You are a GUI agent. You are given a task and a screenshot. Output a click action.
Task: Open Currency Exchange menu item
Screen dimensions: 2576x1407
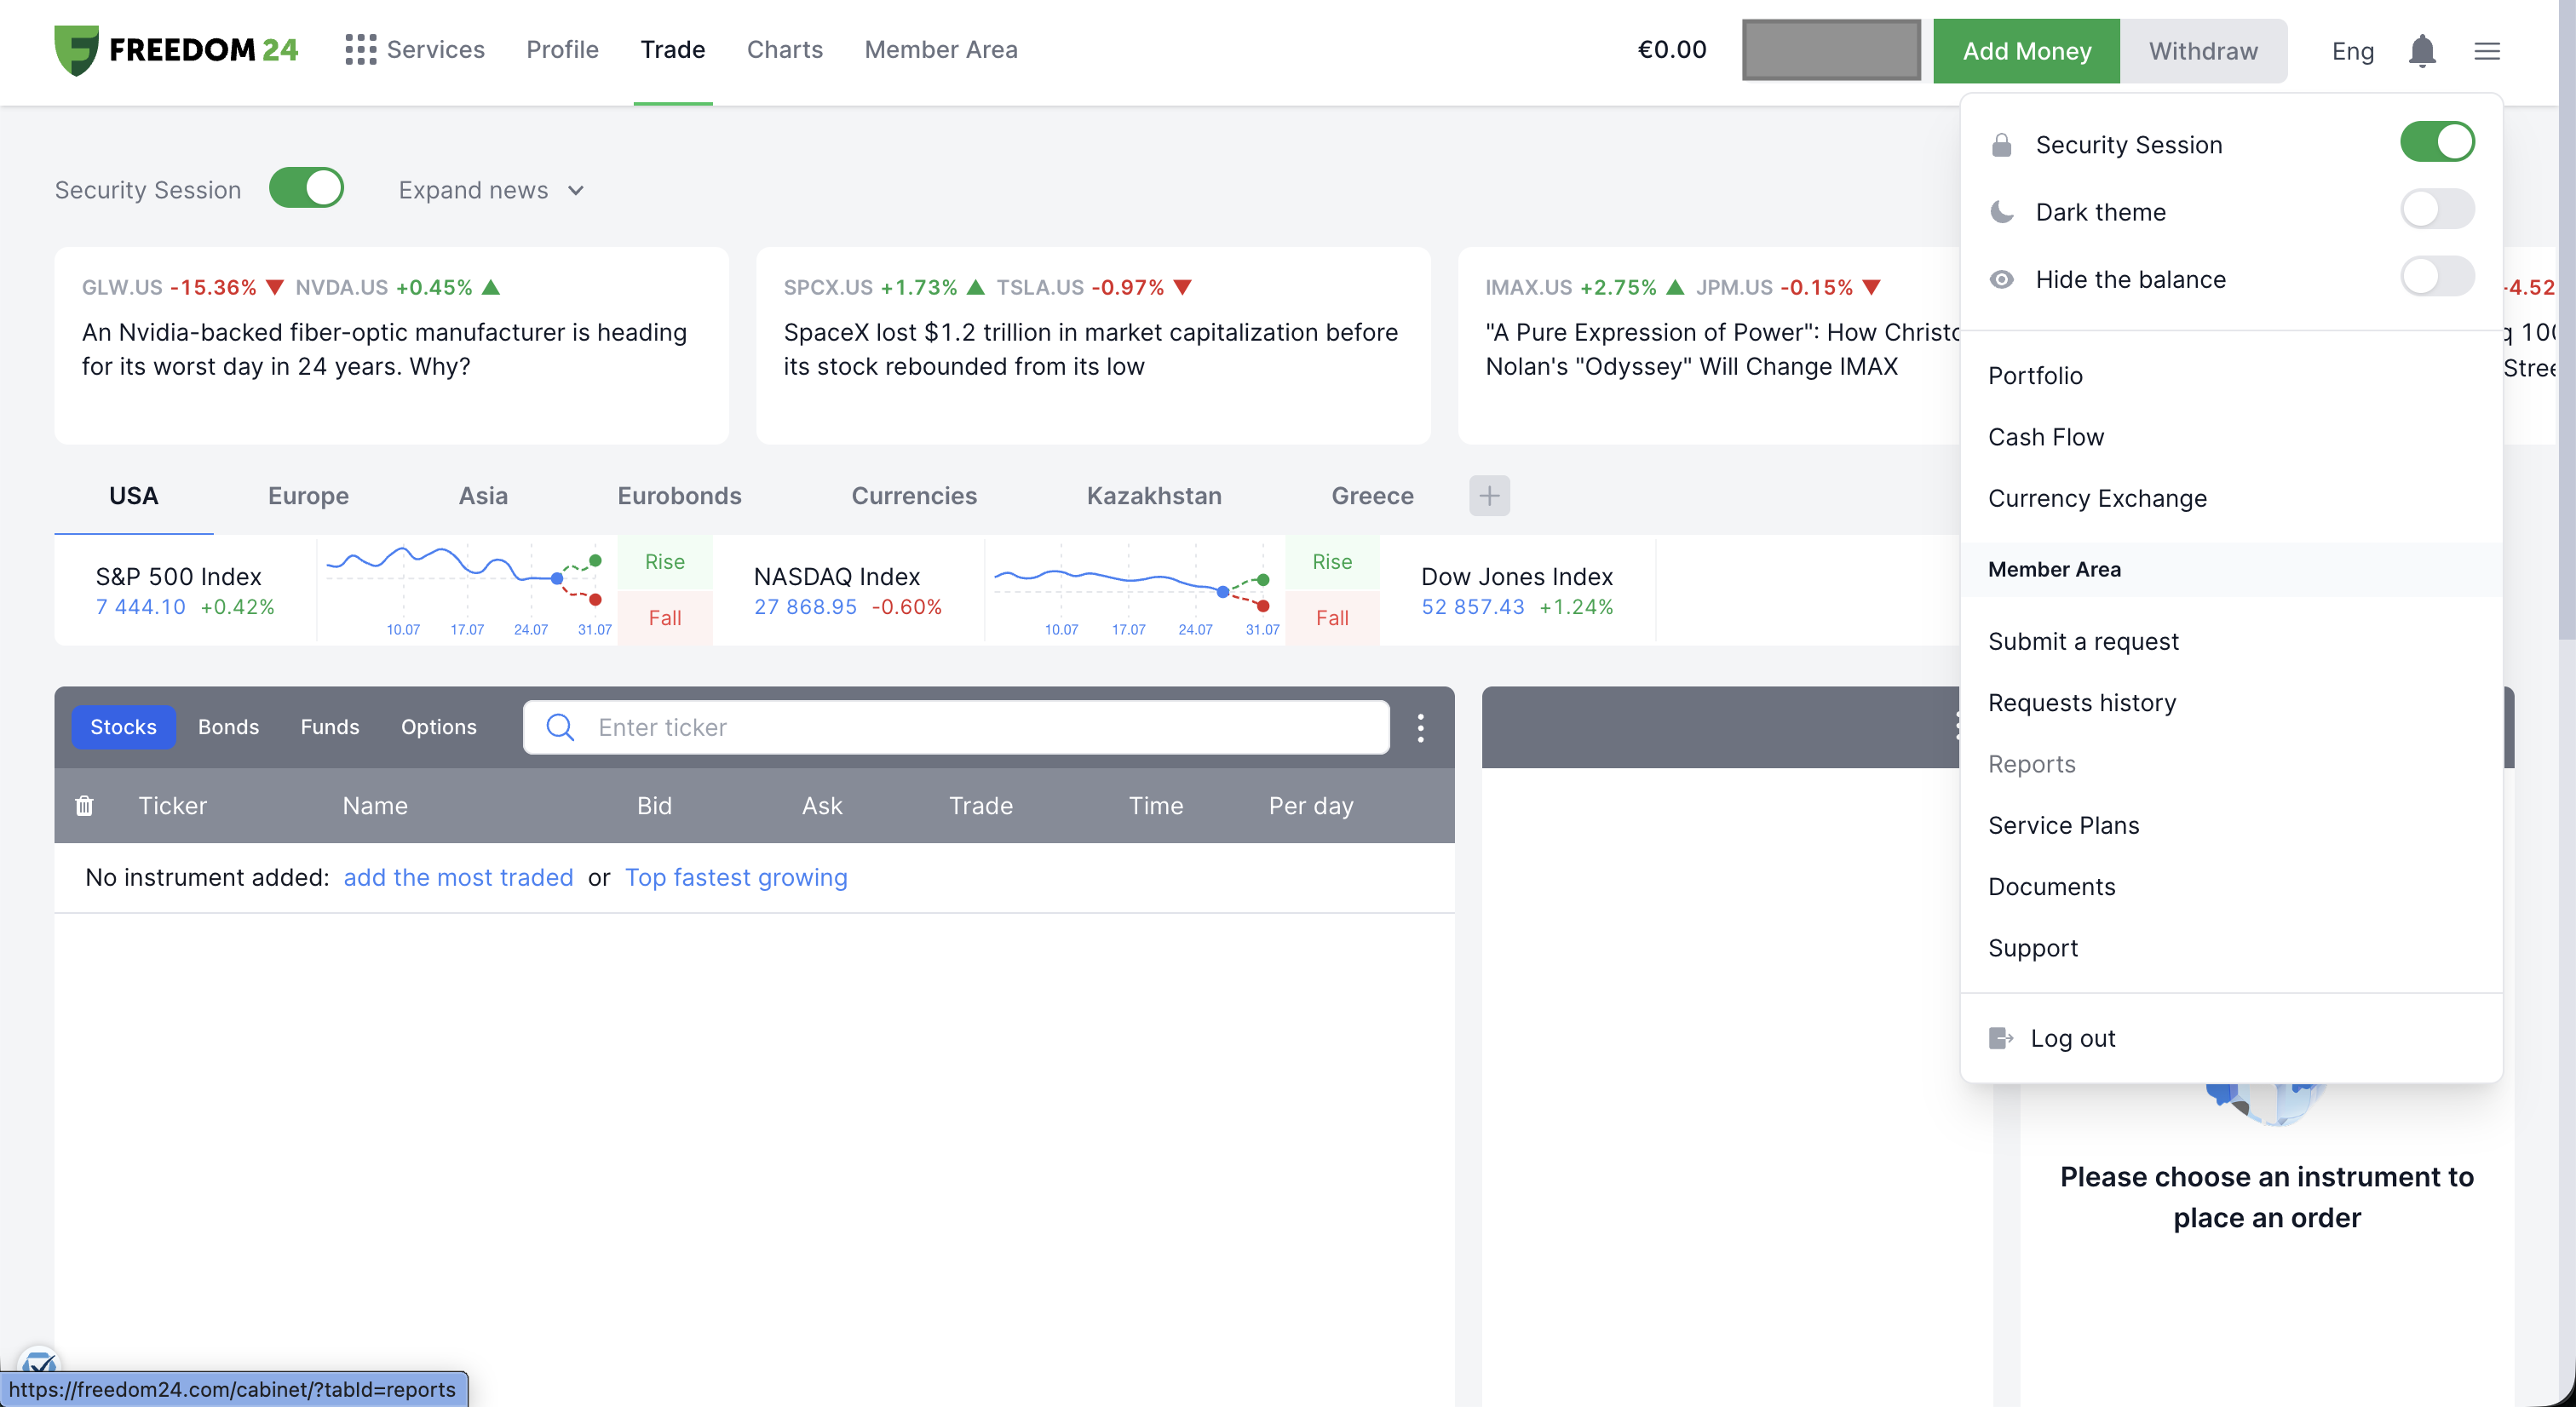2097,498
